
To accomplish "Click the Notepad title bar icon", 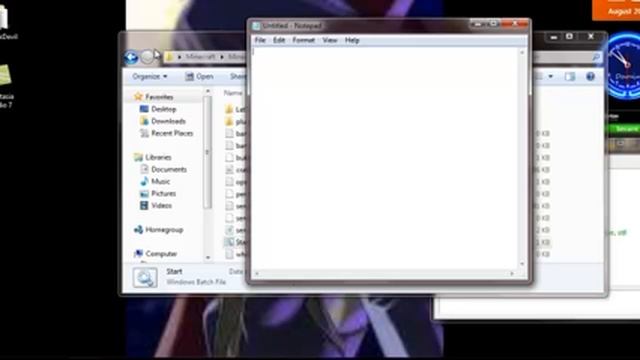I will [256, 26].
